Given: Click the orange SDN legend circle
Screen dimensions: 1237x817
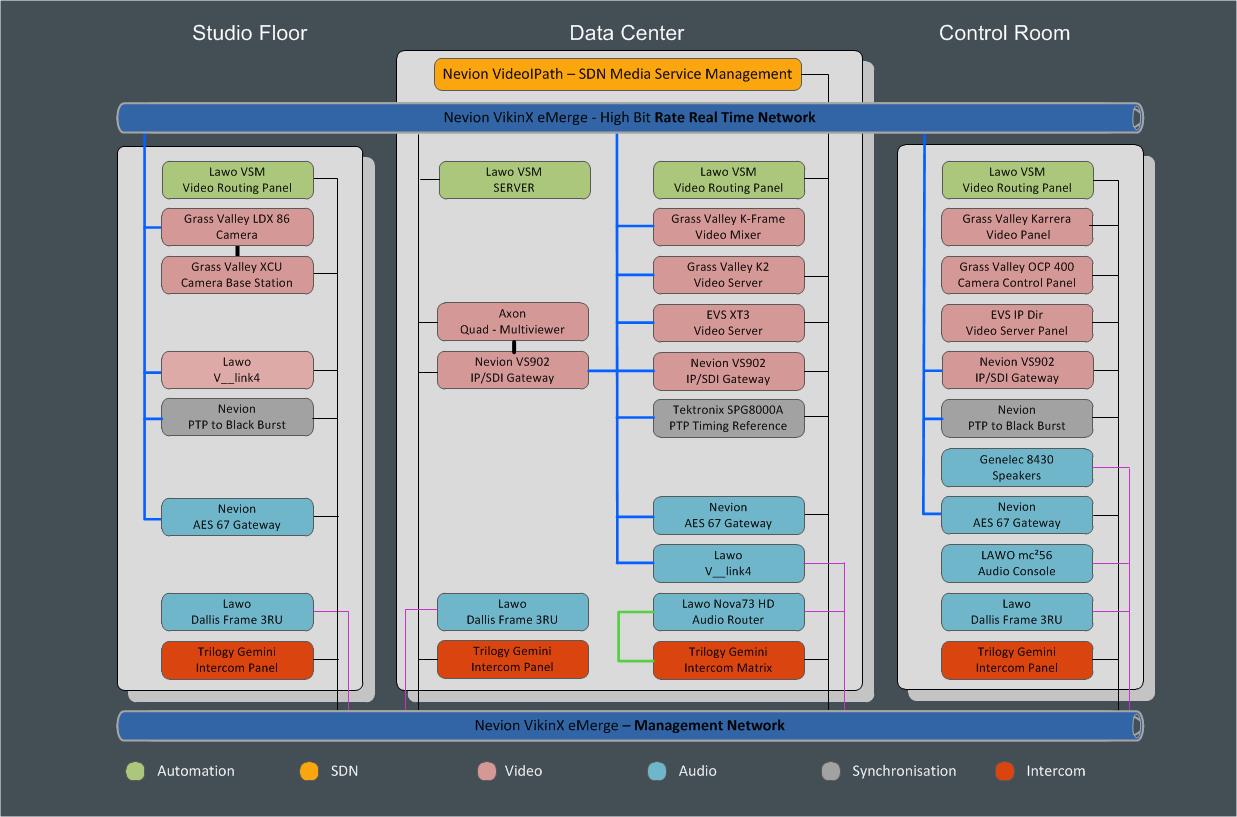Looking at the screenshot, I should (x=309, y=771).
